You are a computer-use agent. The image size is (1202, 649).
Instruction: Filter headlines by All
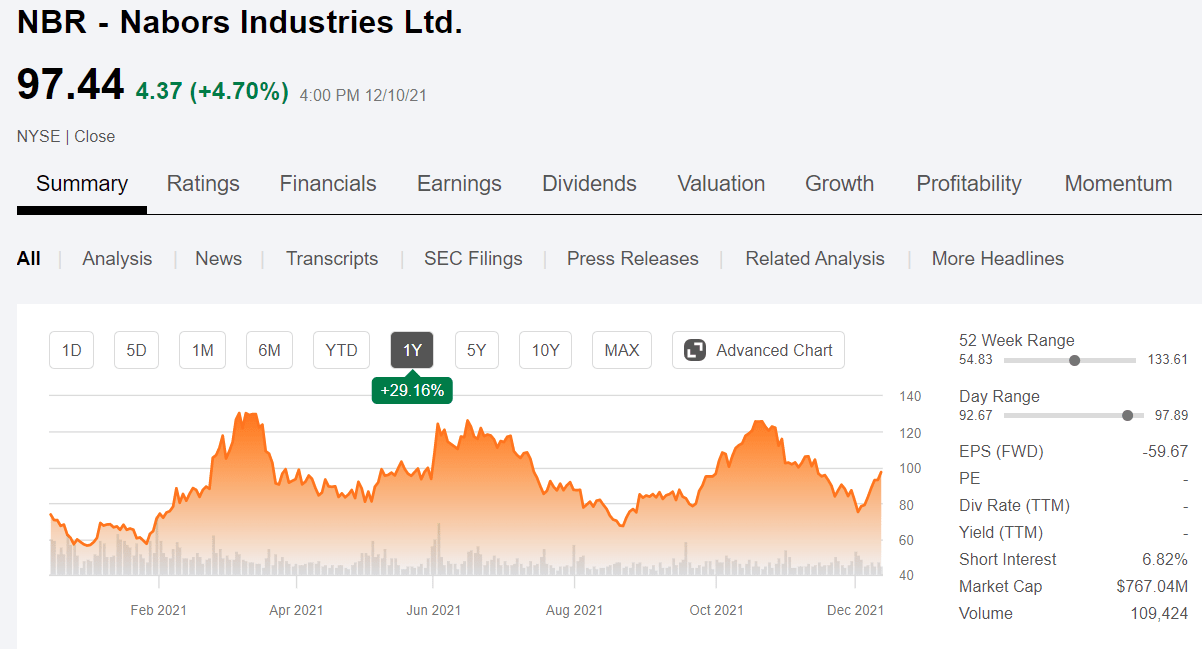pos(29,259)
